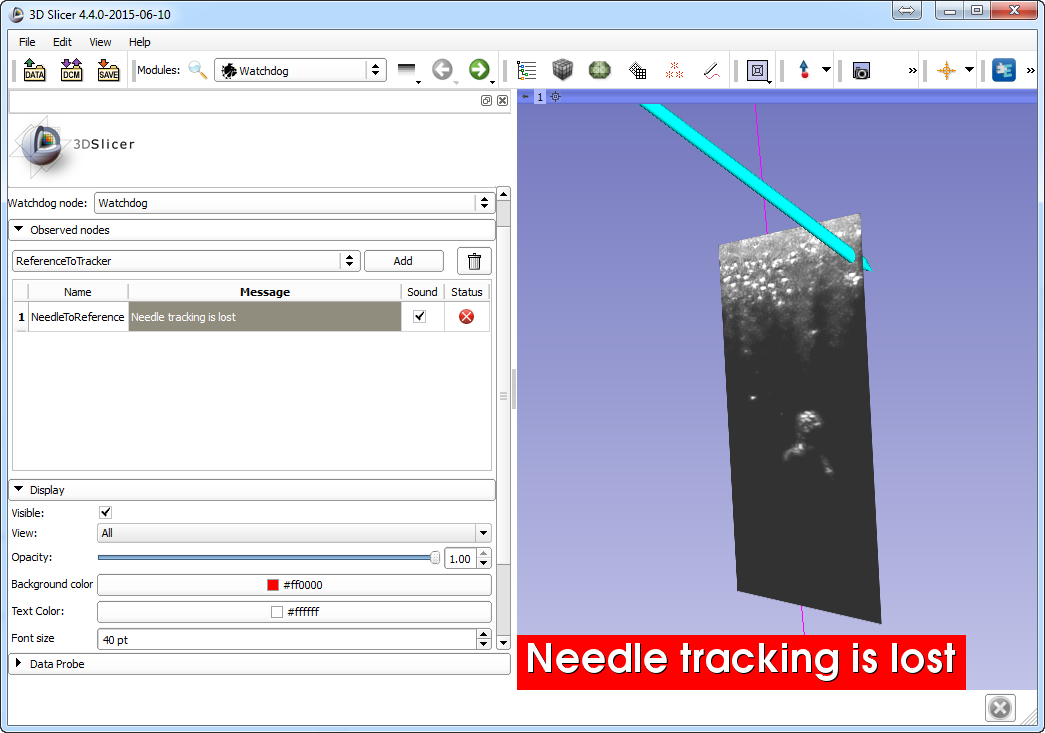Toggle the crosshair toolbar icon
The width and height of the screenshot is (1045, 733).
[x=946, y=70]
